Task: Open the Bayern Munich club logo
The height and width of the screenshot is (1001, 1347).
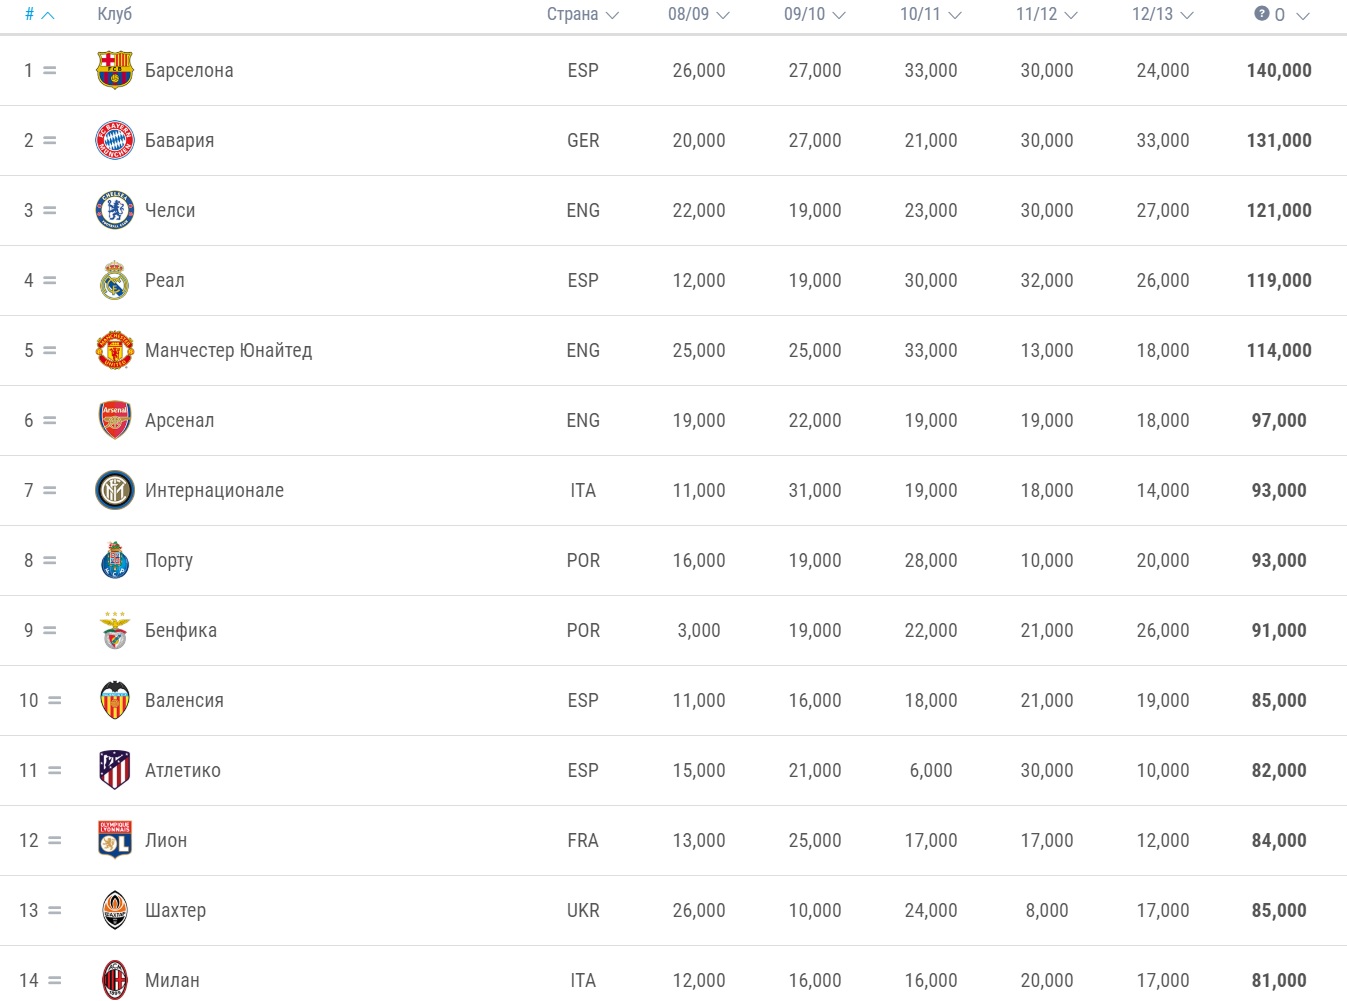Action: (x=115, y=140)
